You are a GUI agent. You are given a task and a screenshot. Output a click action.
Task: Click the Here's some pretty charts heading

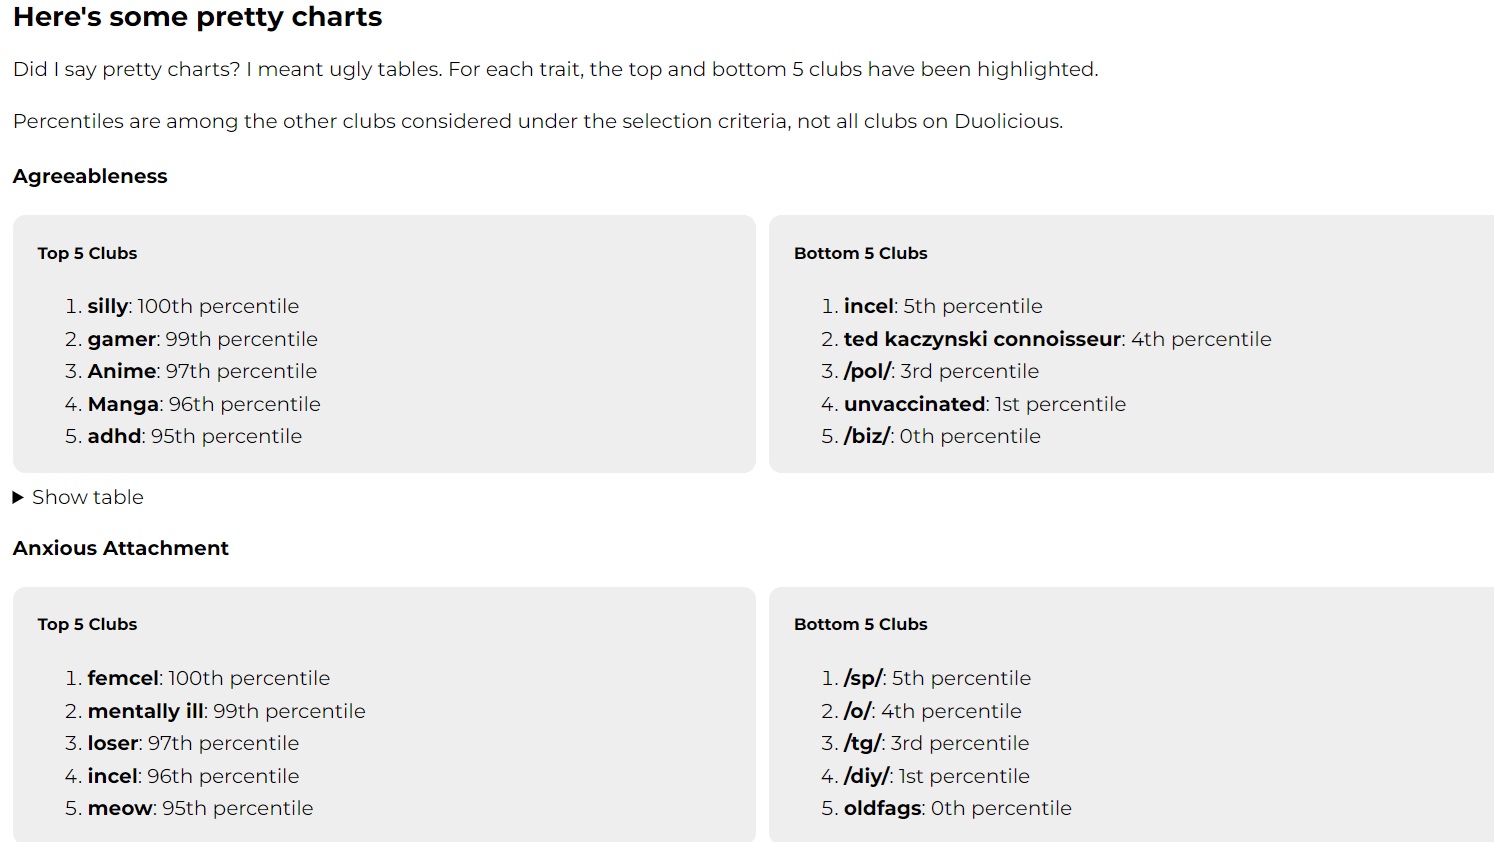pos(198,17)
